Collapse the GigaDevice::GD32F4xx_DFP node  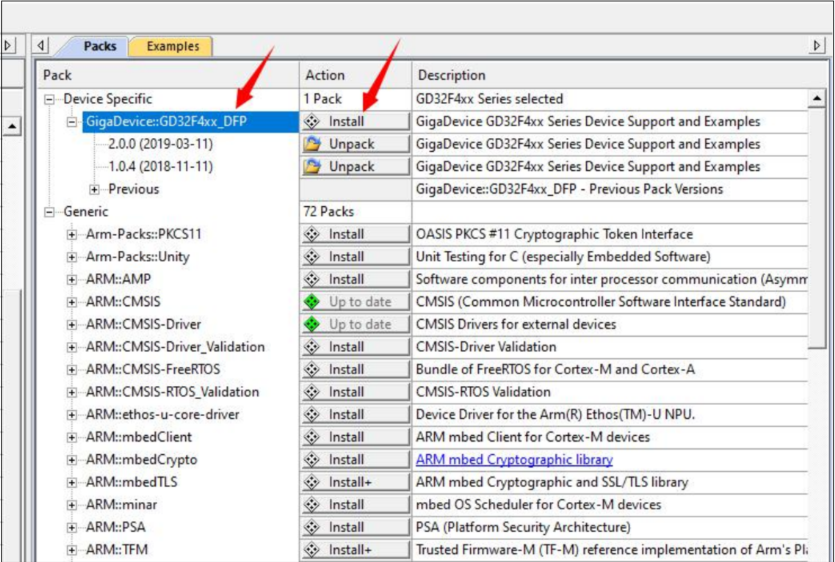click(x=71, y=122)
